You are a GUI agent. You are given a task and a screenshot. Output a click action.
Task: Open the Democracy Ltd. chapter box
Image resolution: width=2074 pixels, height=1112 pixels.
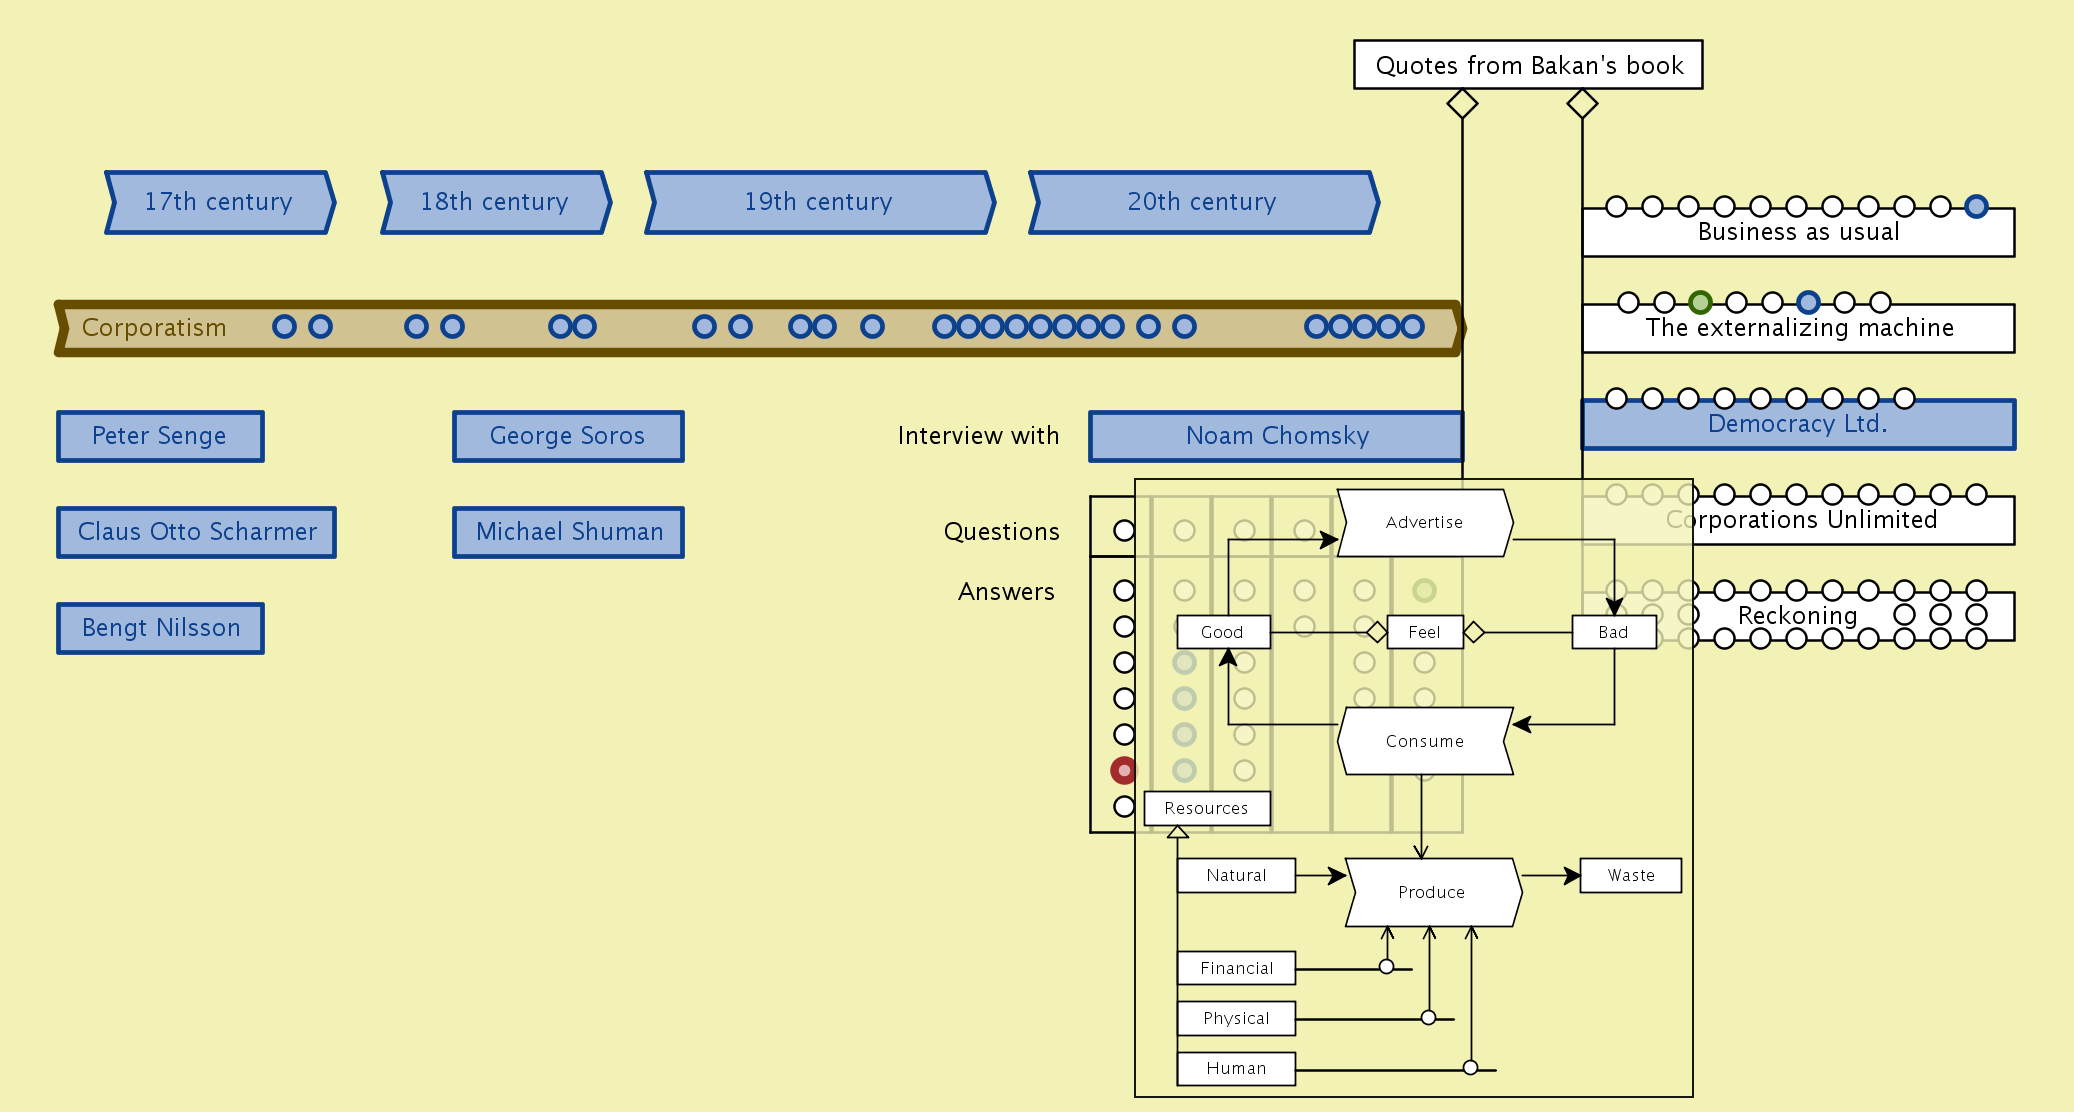[1797, 426]
